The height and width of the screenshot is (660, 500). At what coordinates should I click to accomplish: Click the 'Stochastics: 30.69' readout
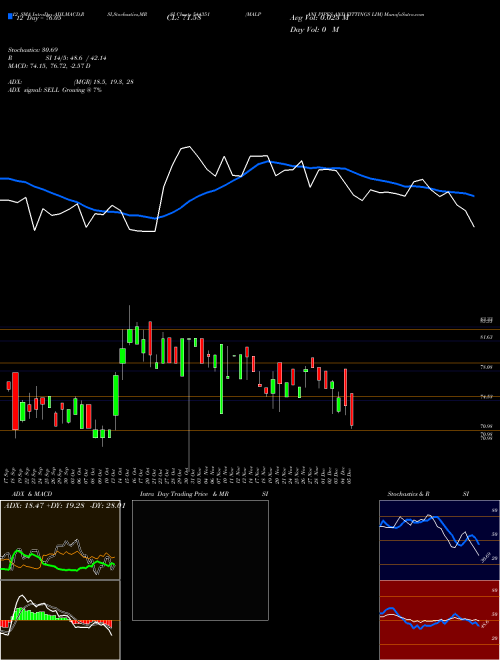click(x=33, y=50)
